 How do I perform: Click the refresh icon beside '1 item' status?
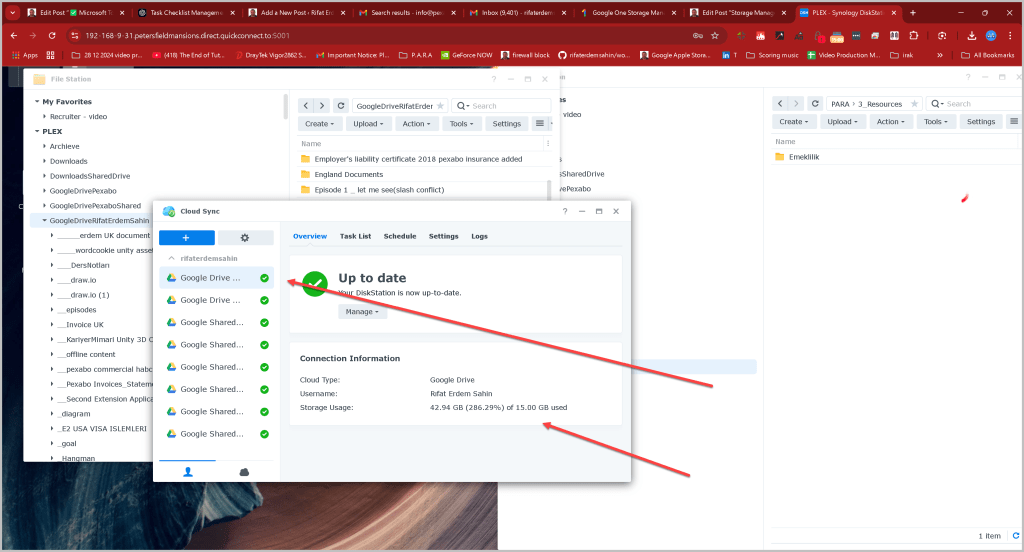click(x=1016, y=536)
